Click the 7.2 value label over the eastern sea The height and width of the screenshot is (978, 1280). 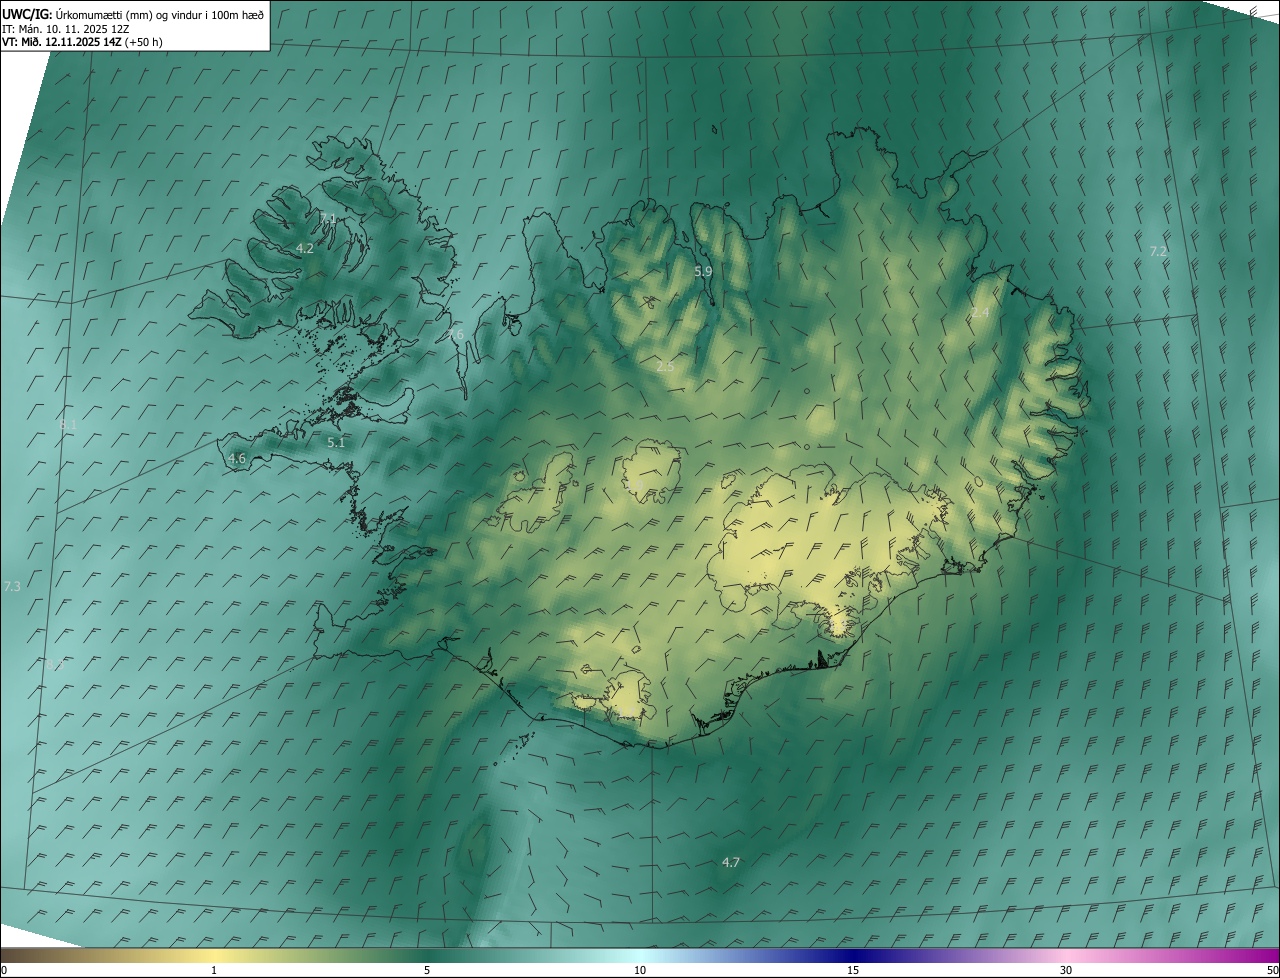click(x=1158, y=251)
